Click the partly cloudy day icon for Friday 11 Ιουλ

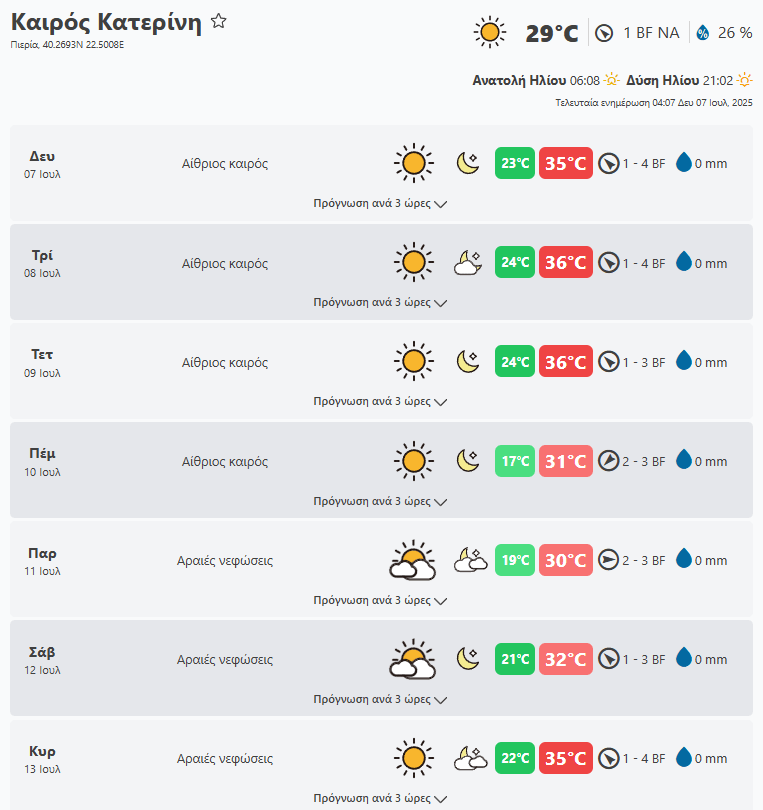click(x=412, y=561)
